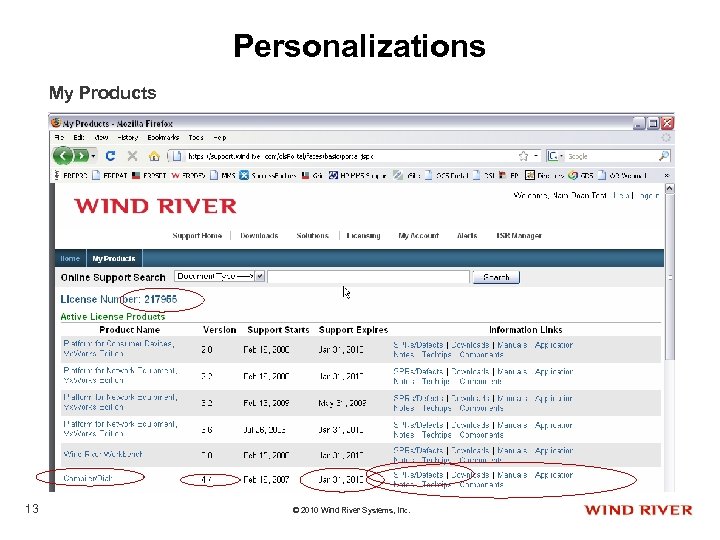Open the MKS bookmark

223,175
